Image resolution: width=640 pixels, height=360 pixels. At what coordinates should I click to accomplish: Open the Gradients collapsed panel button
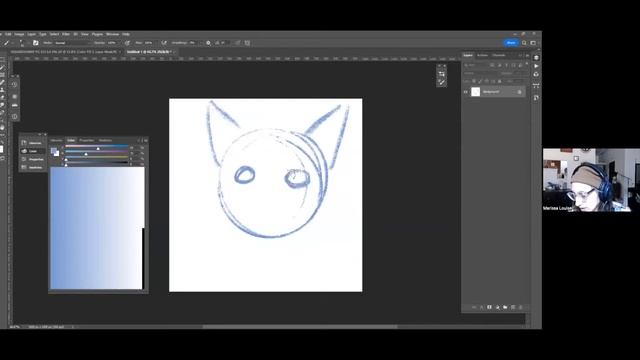(32, 167)
